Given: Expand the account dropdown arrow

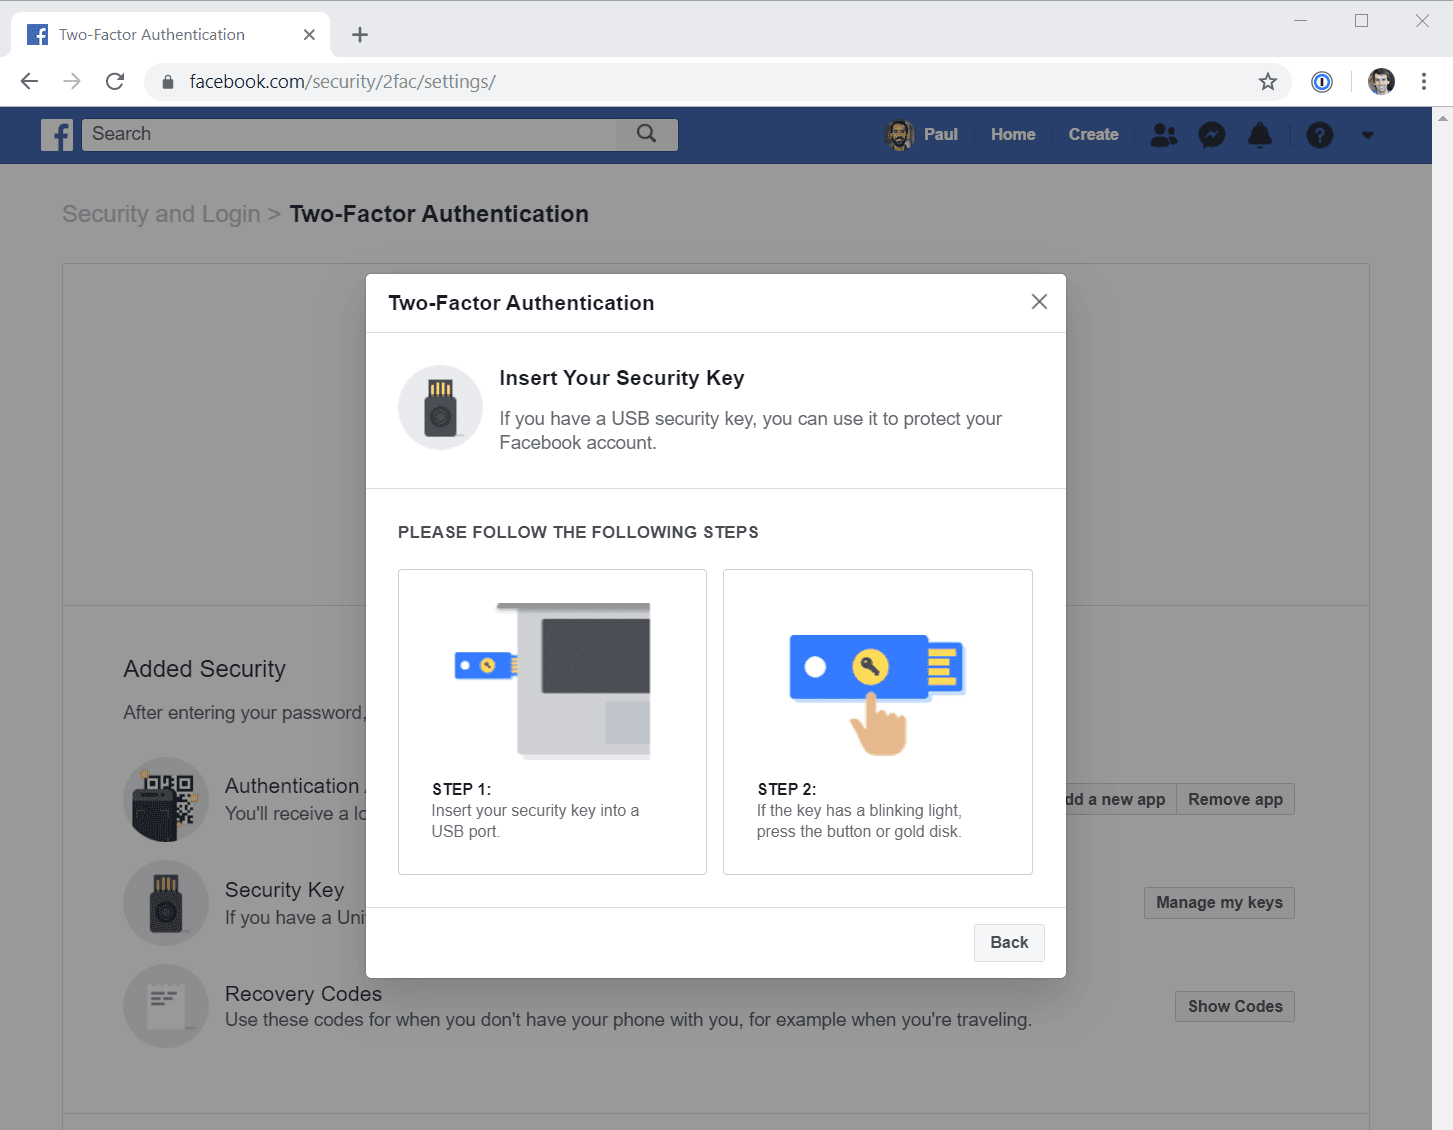Looking at the screenshot, I should pos(1367,135).
